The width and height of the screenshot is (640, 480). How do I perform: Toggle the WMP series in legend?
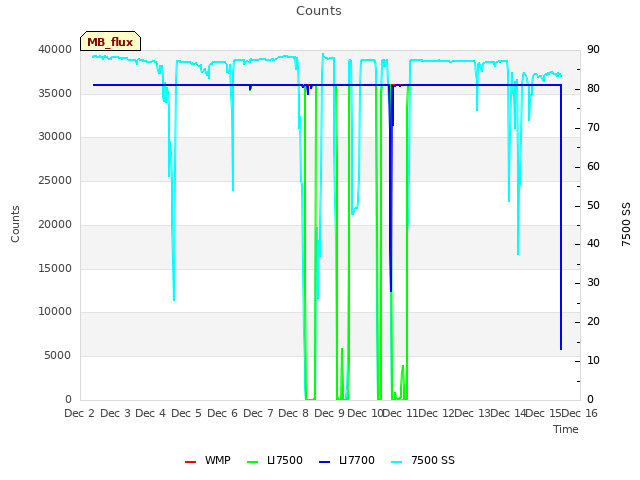(208, 460)
